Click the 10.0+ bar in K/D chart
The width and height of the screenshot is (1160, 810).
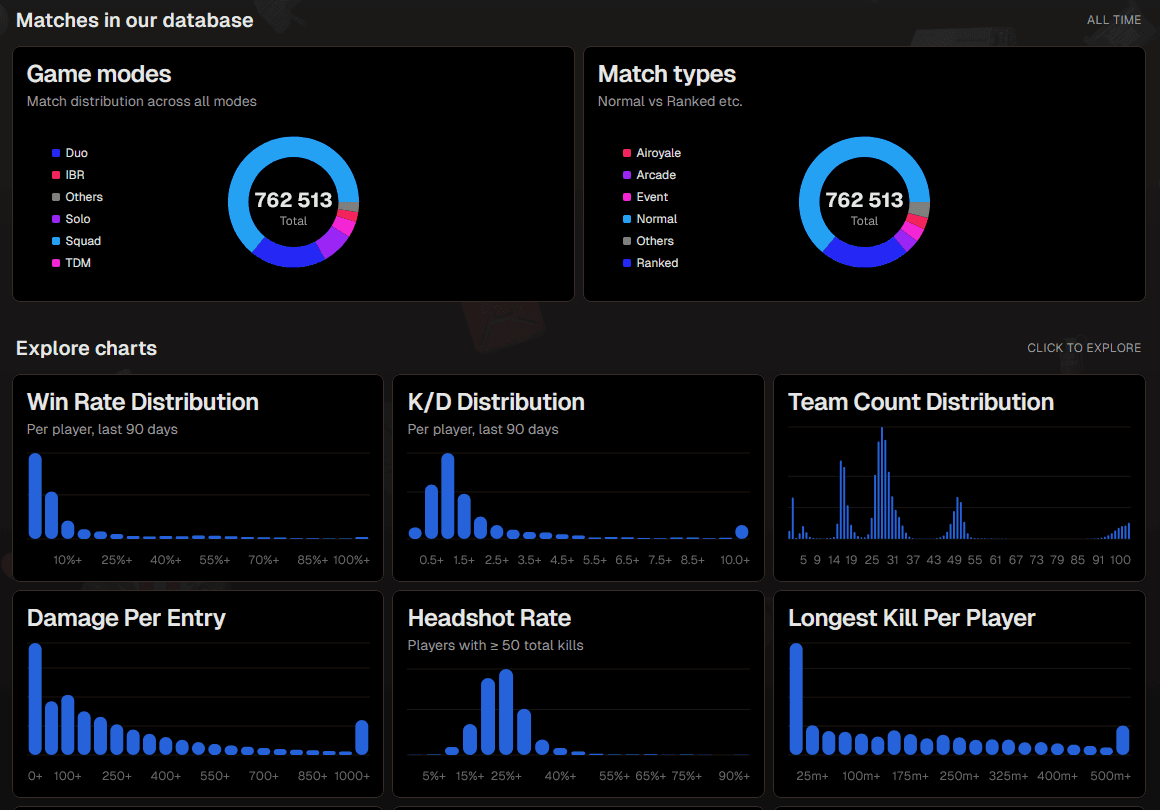click(741, 532)
